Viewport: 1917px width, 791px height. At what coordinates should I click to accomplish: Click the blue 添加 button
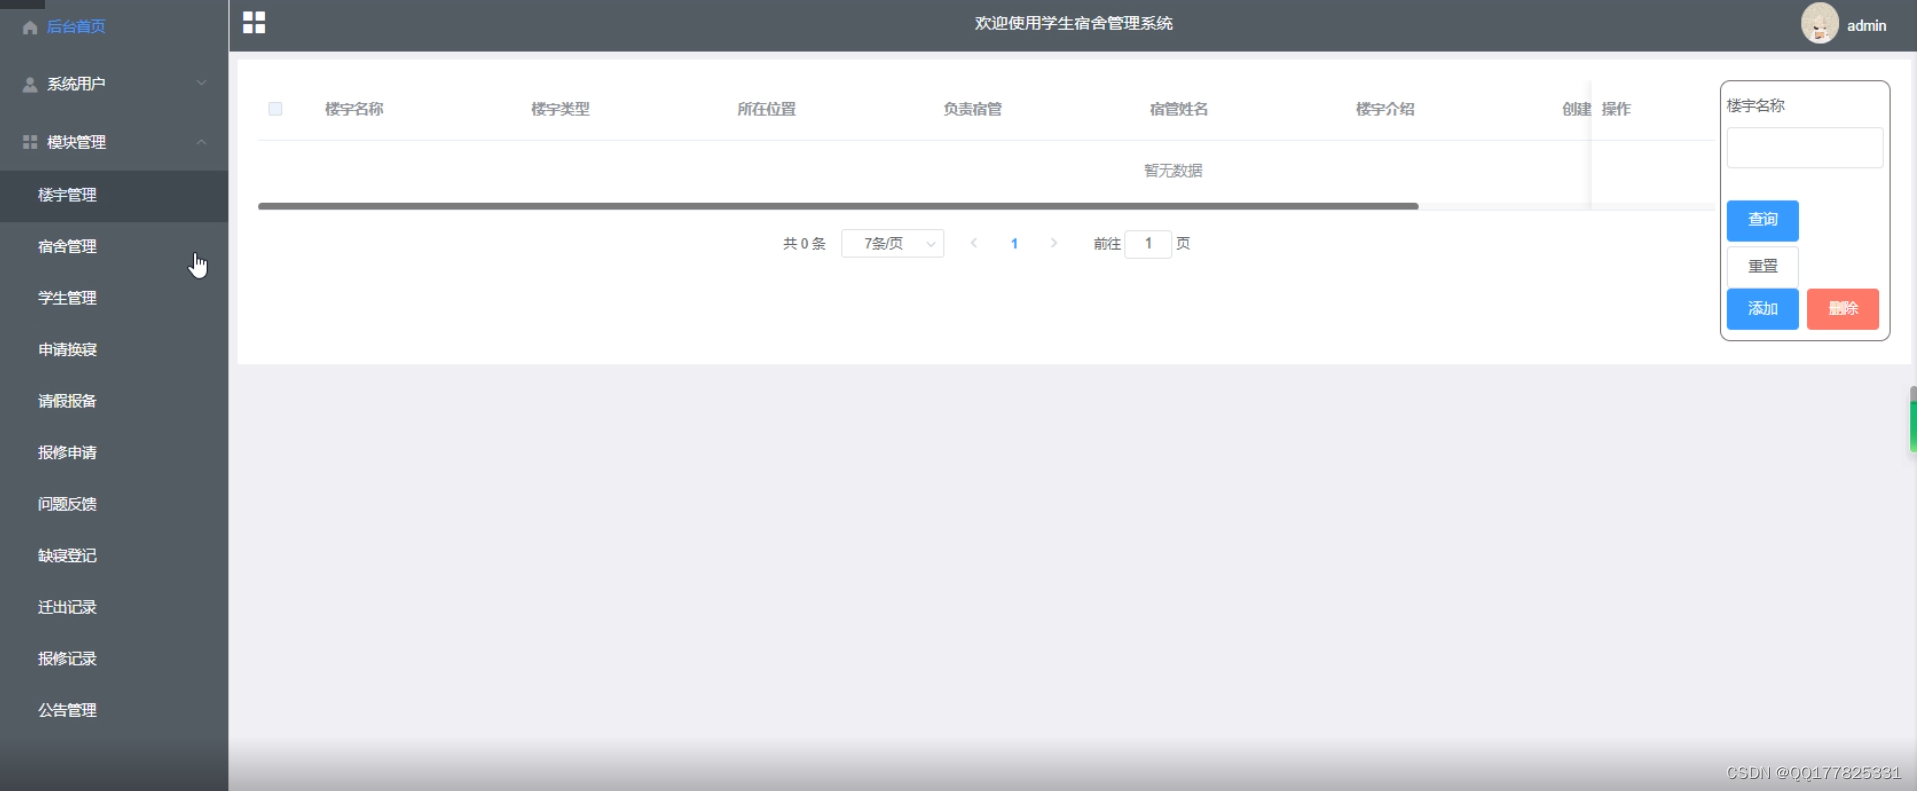(x=1762, y=309)
